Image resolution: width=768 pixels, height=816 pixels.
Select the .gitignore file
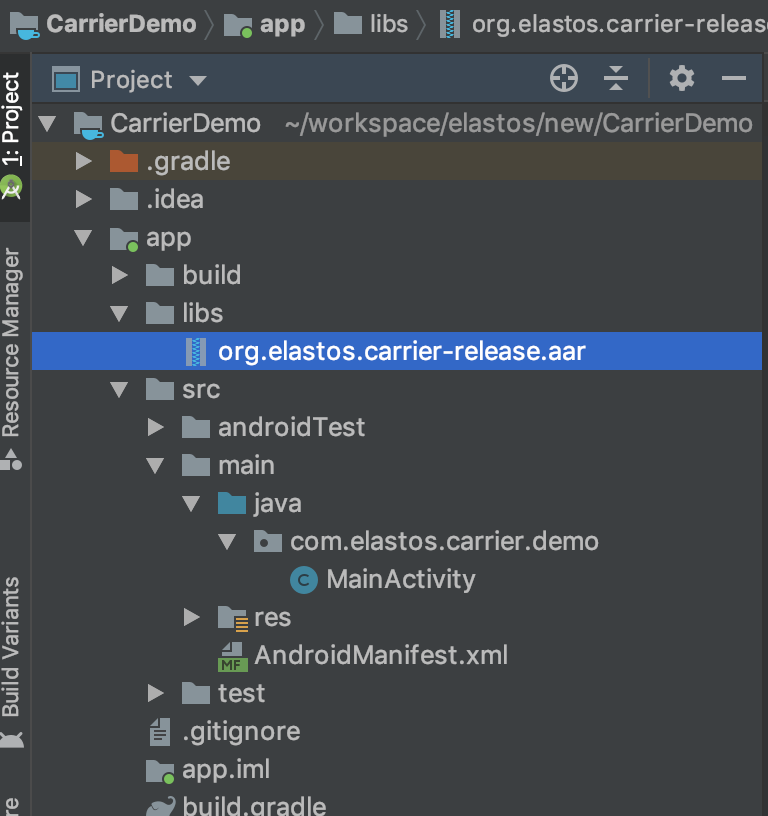point(225,732)
